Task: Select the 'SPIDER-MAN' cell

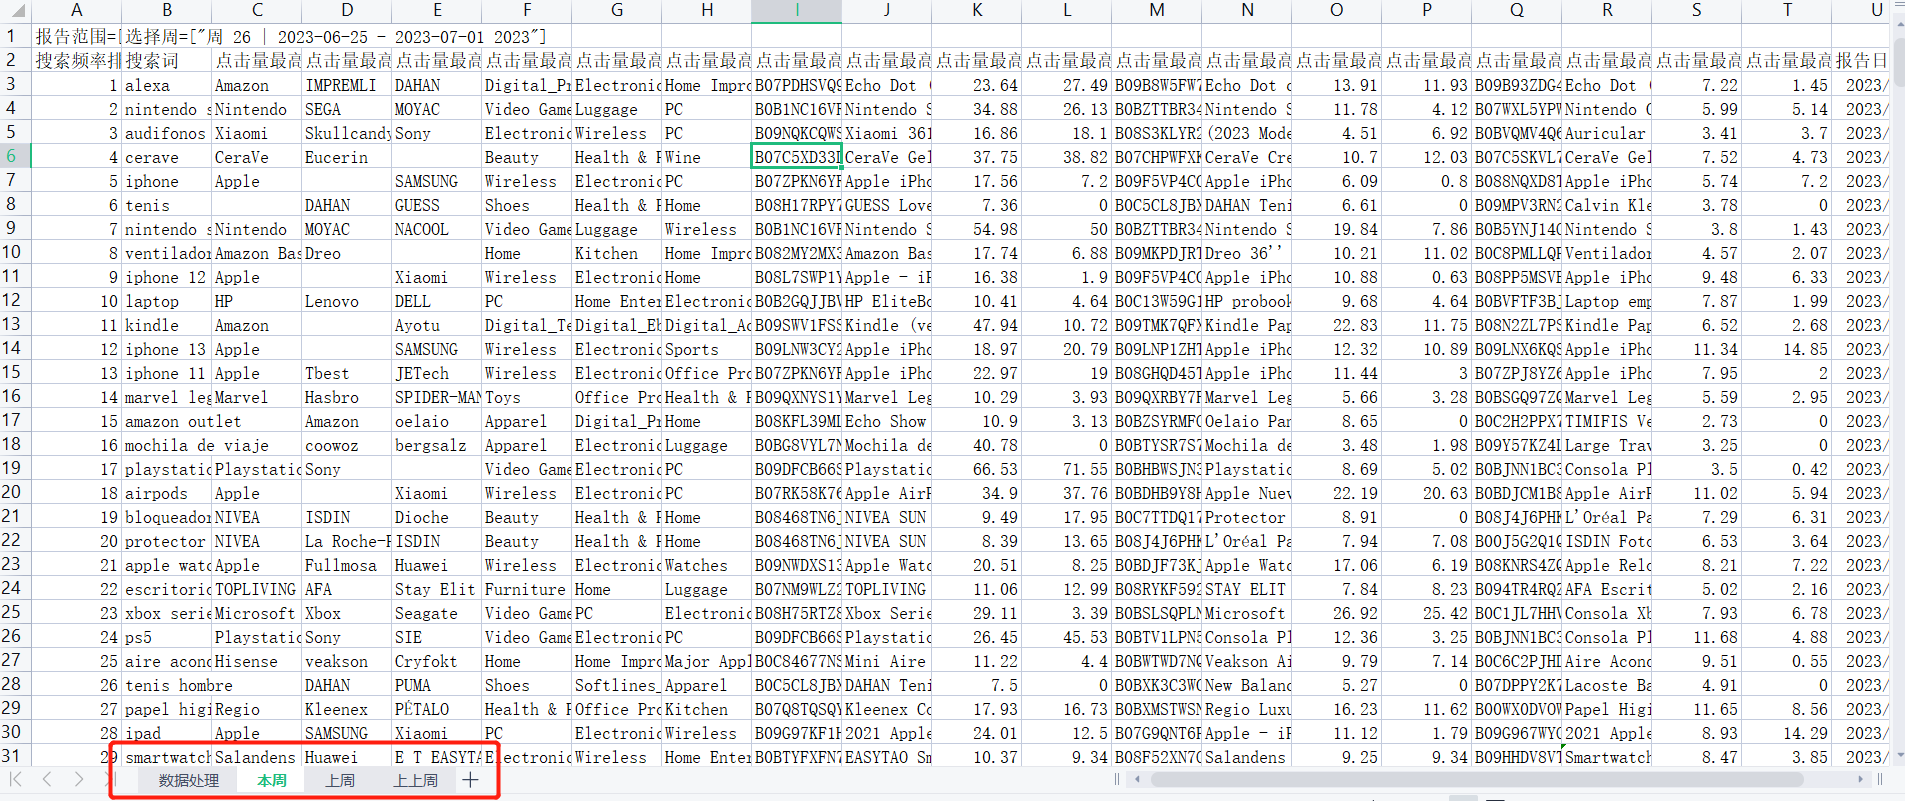Action: [437, 397]
